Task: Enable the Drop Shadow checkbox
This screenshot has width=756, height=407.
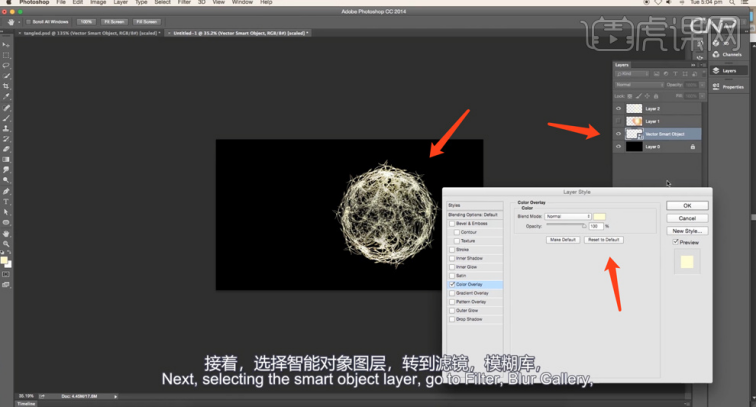Action: pyautogui.click(x=452, y=319)
